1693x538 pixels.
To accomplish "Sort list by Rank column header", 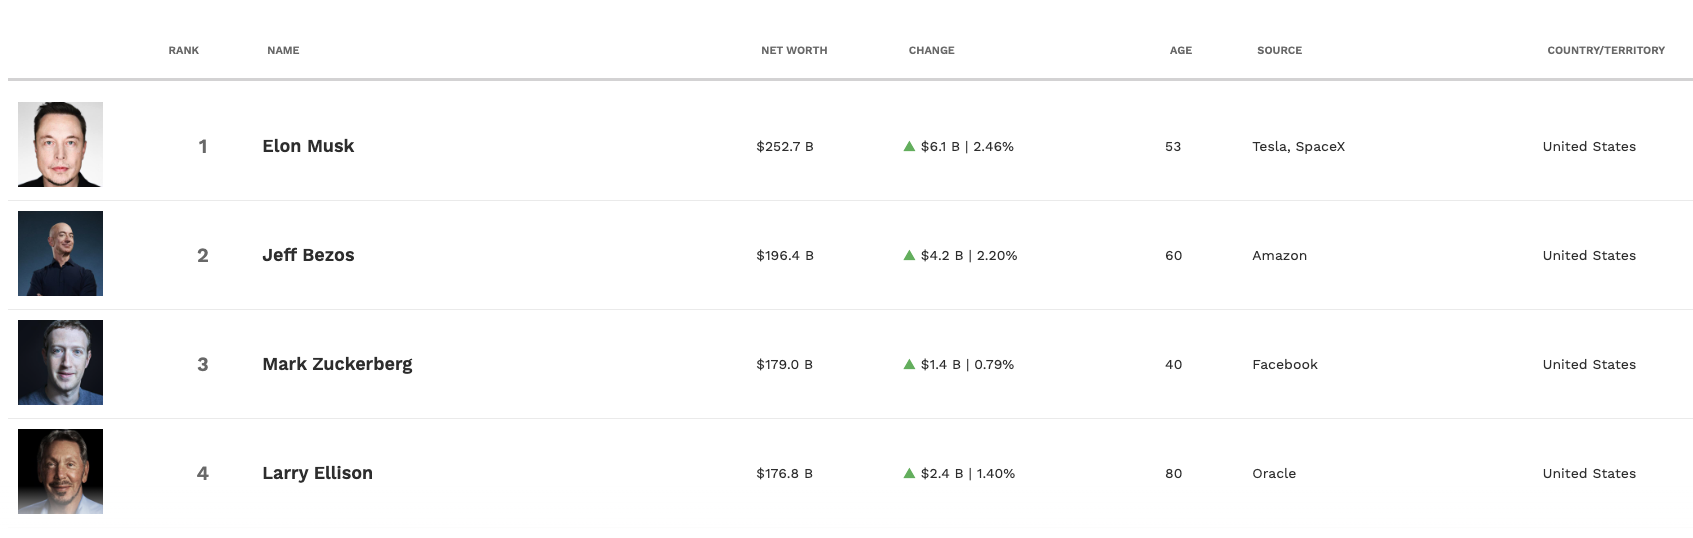I will pos(184,50).
